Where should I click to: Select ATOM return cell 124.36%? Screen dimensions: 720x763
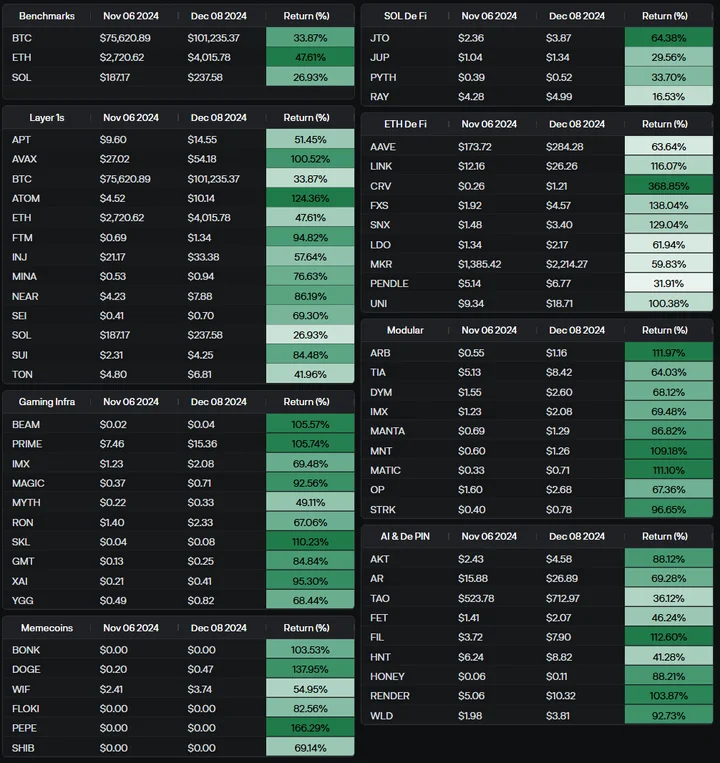pyautogui.click(x=310, y=199)
